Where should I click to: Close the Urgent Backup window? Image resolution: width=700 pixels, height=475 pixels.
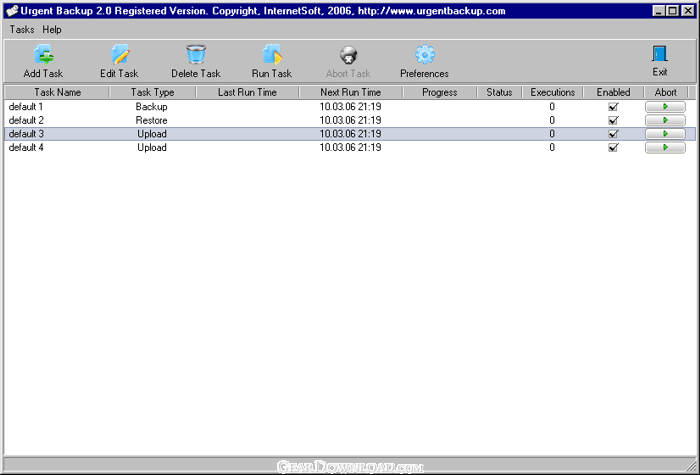[x=688, y=11]
